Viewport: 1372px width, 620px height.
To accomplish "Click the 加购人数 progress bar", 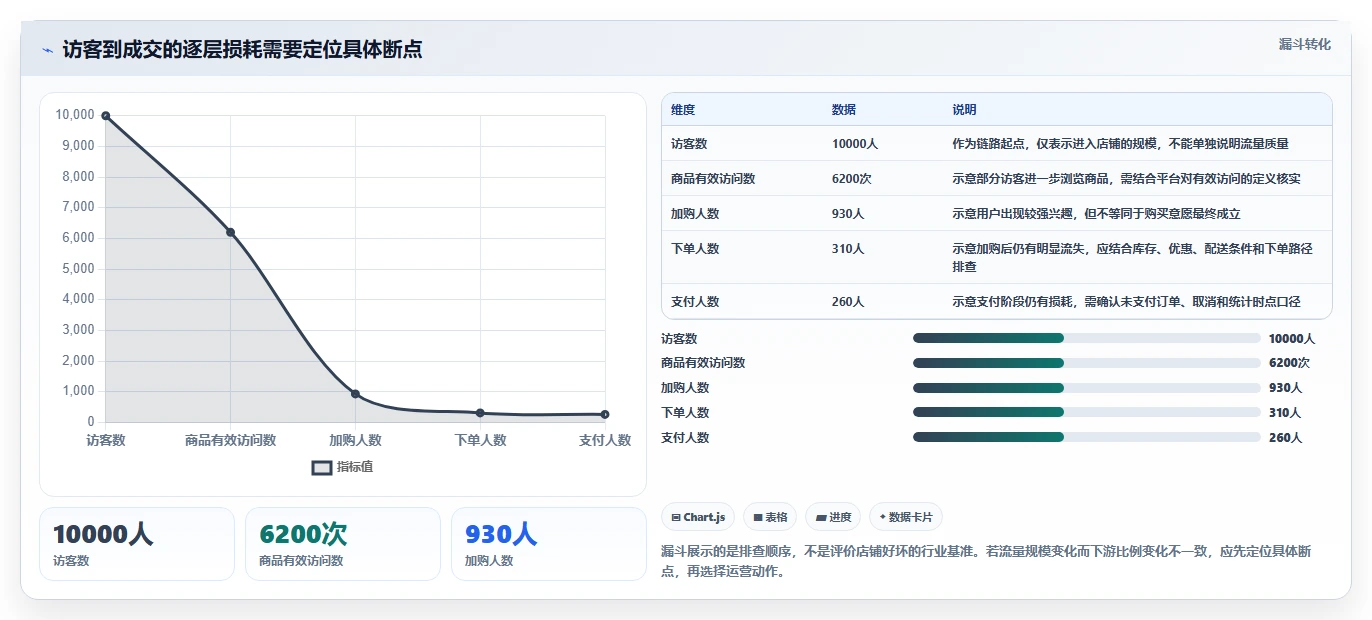I will click(x=1086, y=387).
